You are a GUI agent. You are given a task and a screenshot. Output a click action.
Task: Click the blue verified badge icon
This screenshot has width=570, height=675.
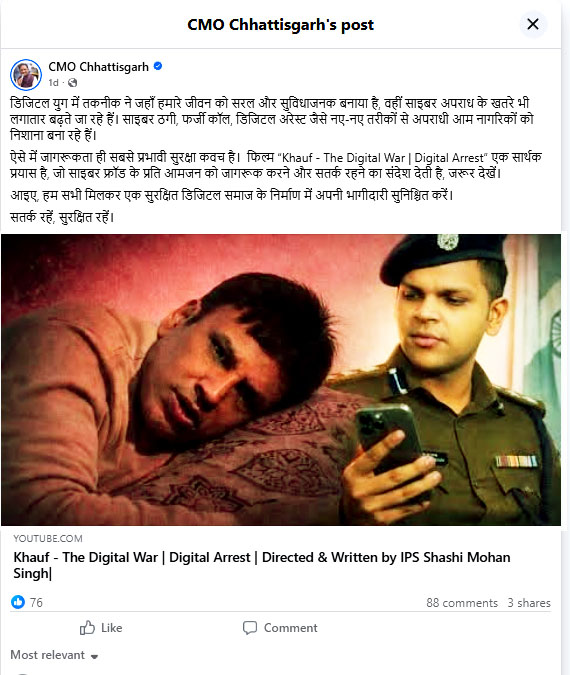[158, 66]
